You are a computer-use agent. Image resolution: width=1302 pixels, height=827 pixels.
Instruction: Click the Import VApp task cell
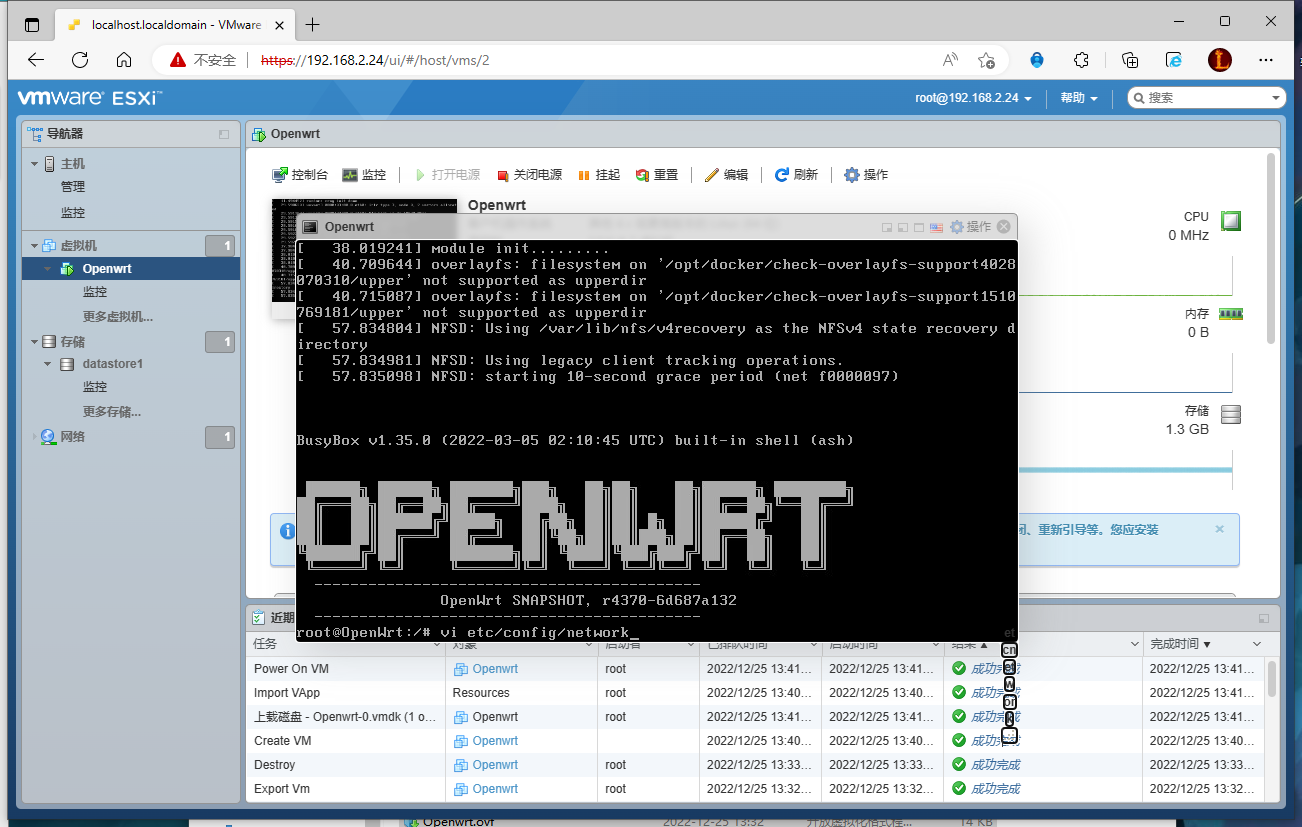pos(346,693)
